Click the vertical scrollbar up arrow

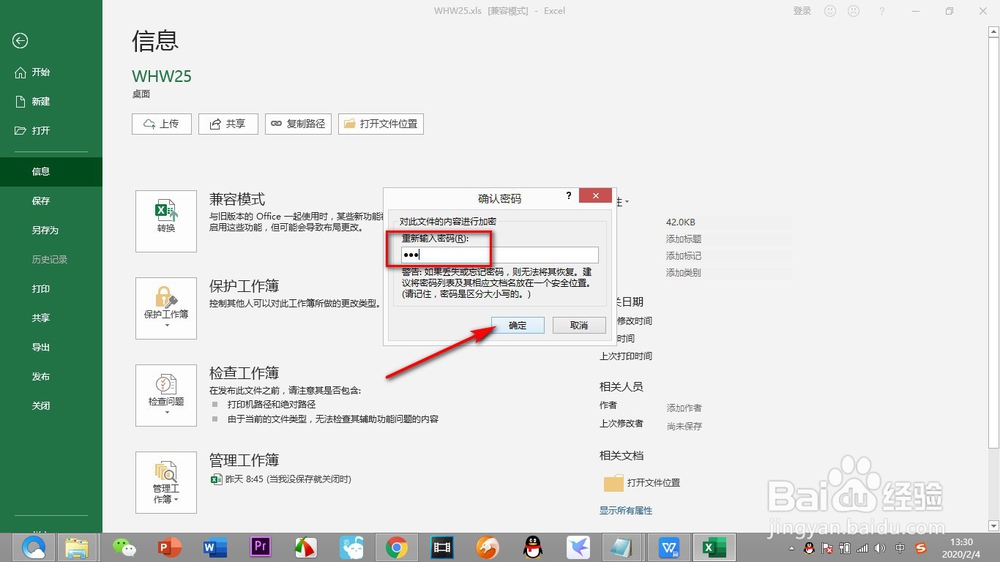[x=994, y=31]
